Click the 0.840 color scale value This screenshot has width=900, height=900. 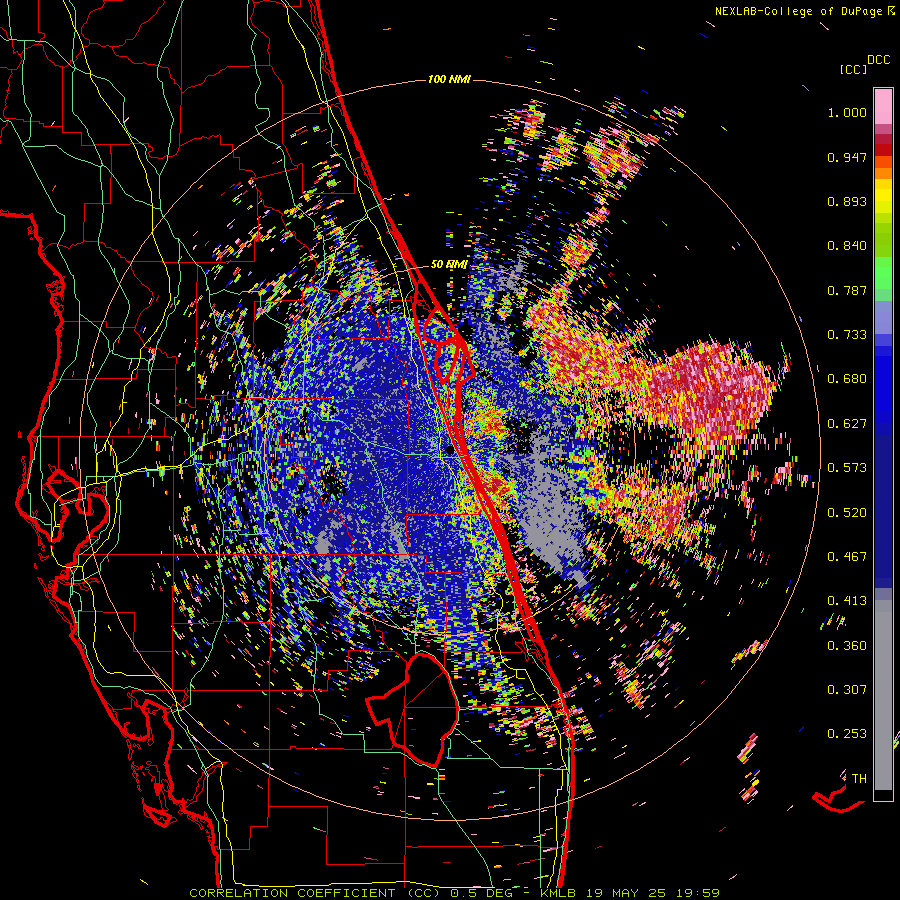[x=847, y=246]
